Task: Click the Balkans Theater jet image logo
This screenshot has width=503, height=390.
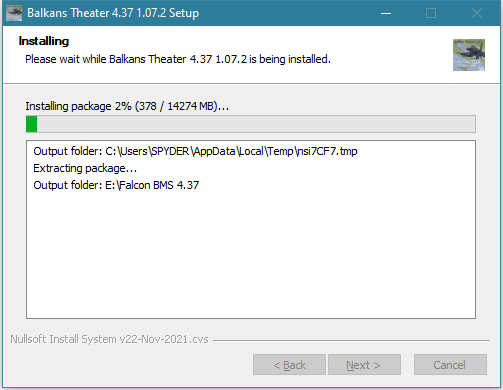Action: 469,55
